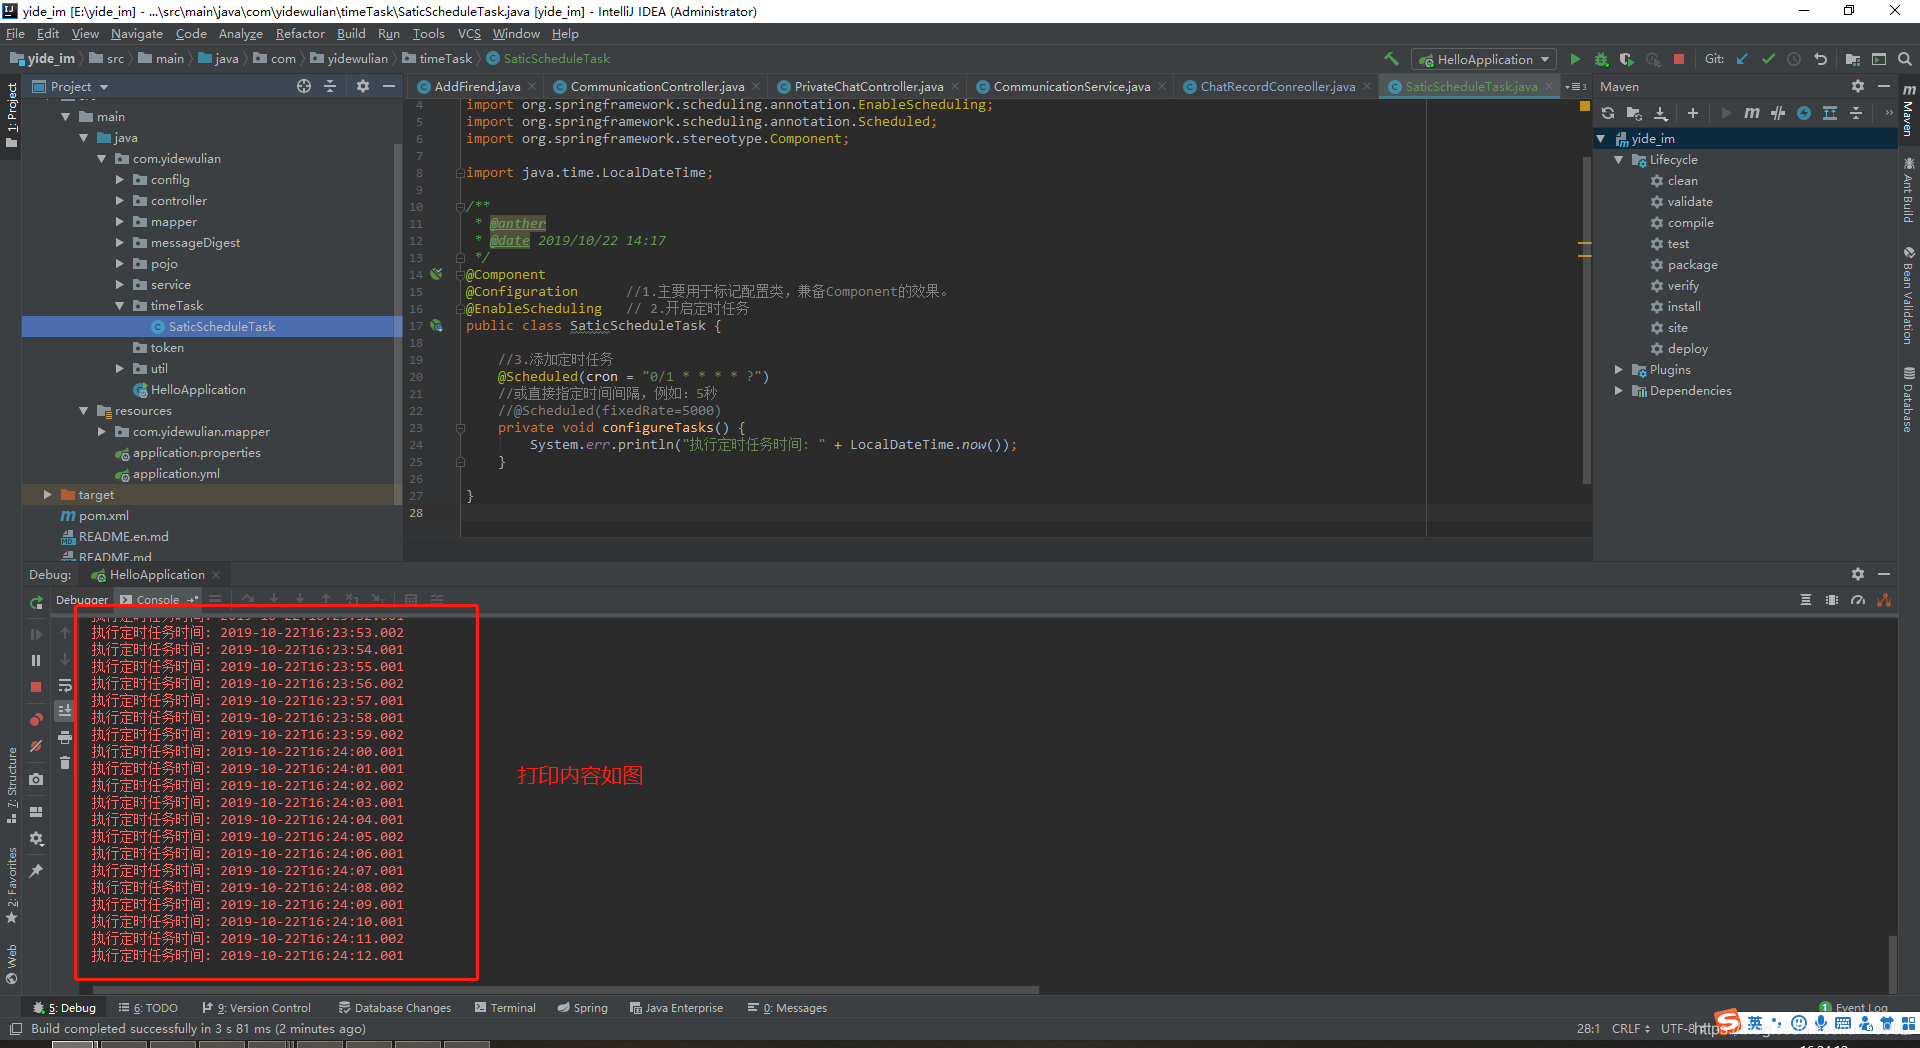This screenshot has height=1048, width=1920.
Task: Open the Navigate menu
Action: pyautogui.click(x=136, y=33)
